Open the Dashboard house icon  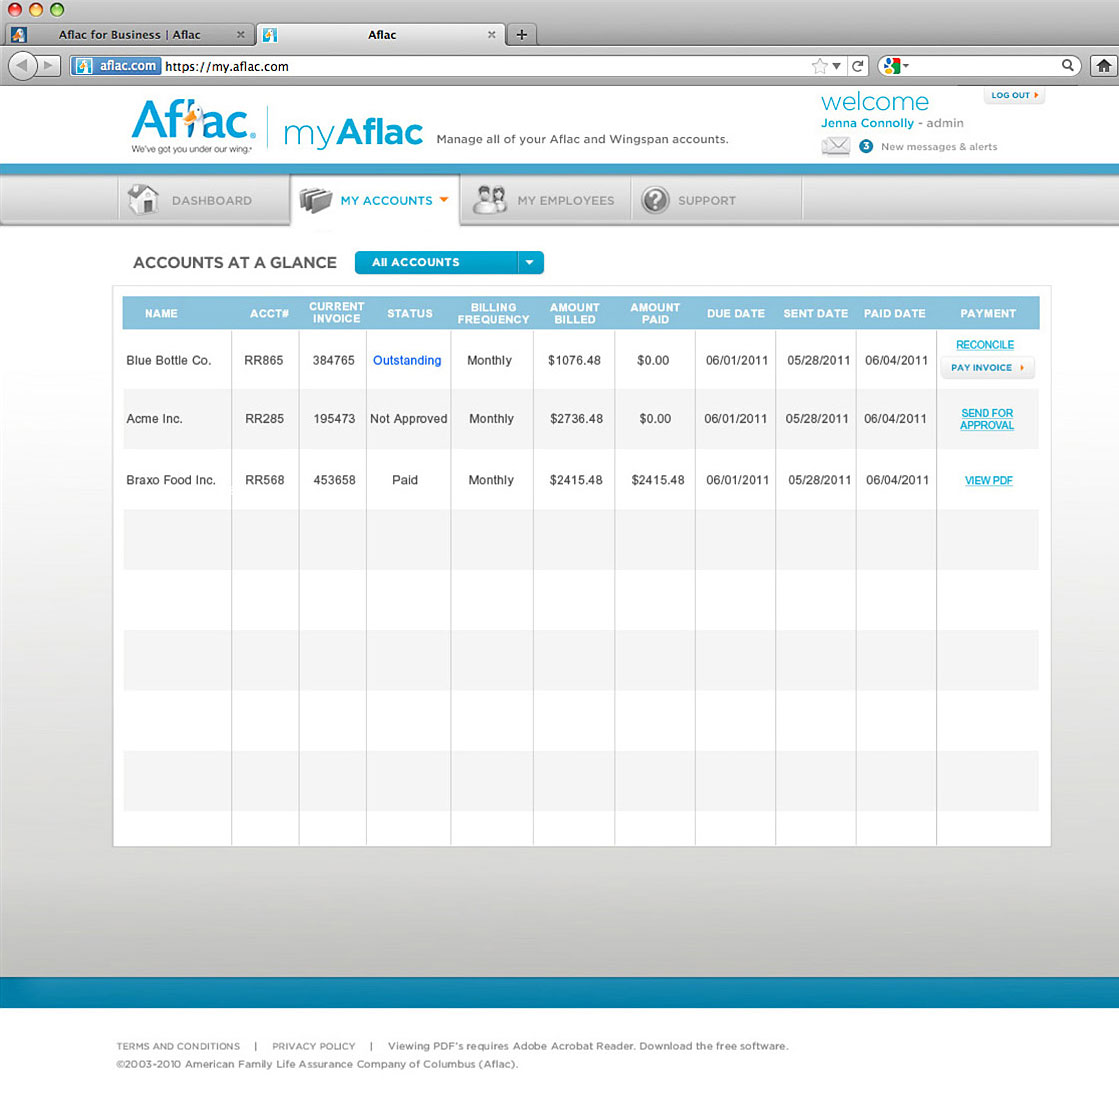point(143,199)
